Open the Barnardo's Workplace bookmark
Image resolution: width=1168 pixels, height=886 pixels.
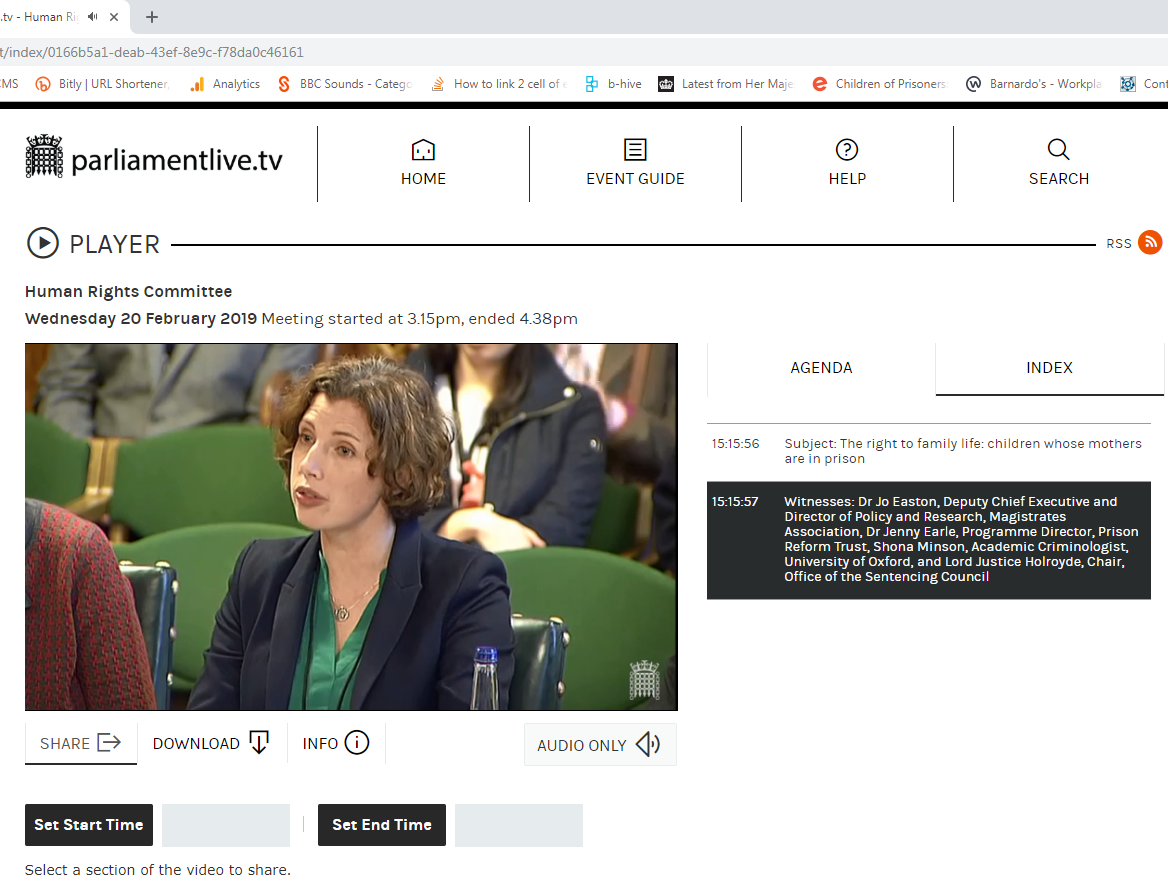point(1034,84)
